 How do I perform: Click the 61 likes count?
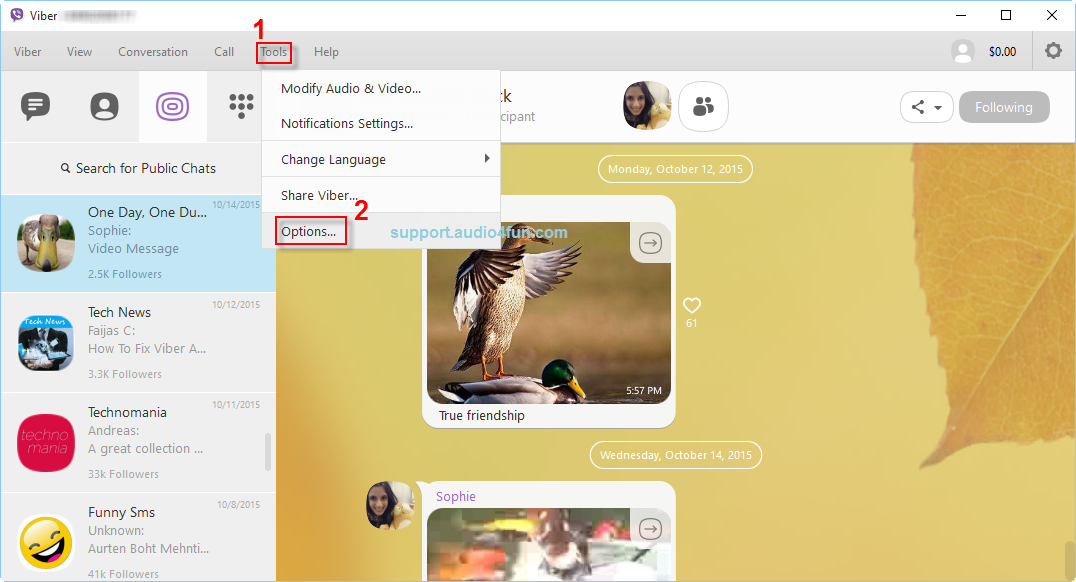(x=692, y=323)
